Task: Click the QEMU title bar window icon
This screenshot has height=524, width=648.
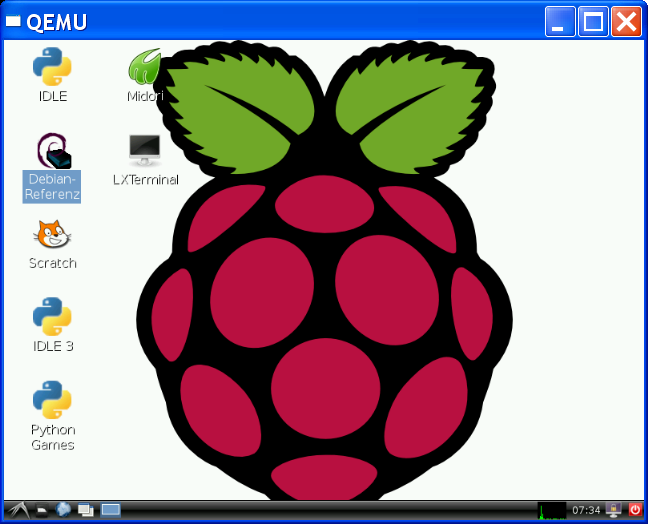Action: [x=13, y=21]
